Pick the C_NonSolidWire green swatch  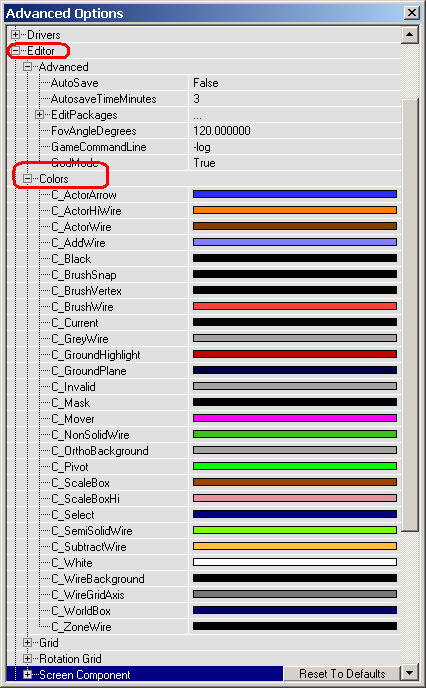click(295, 434)
